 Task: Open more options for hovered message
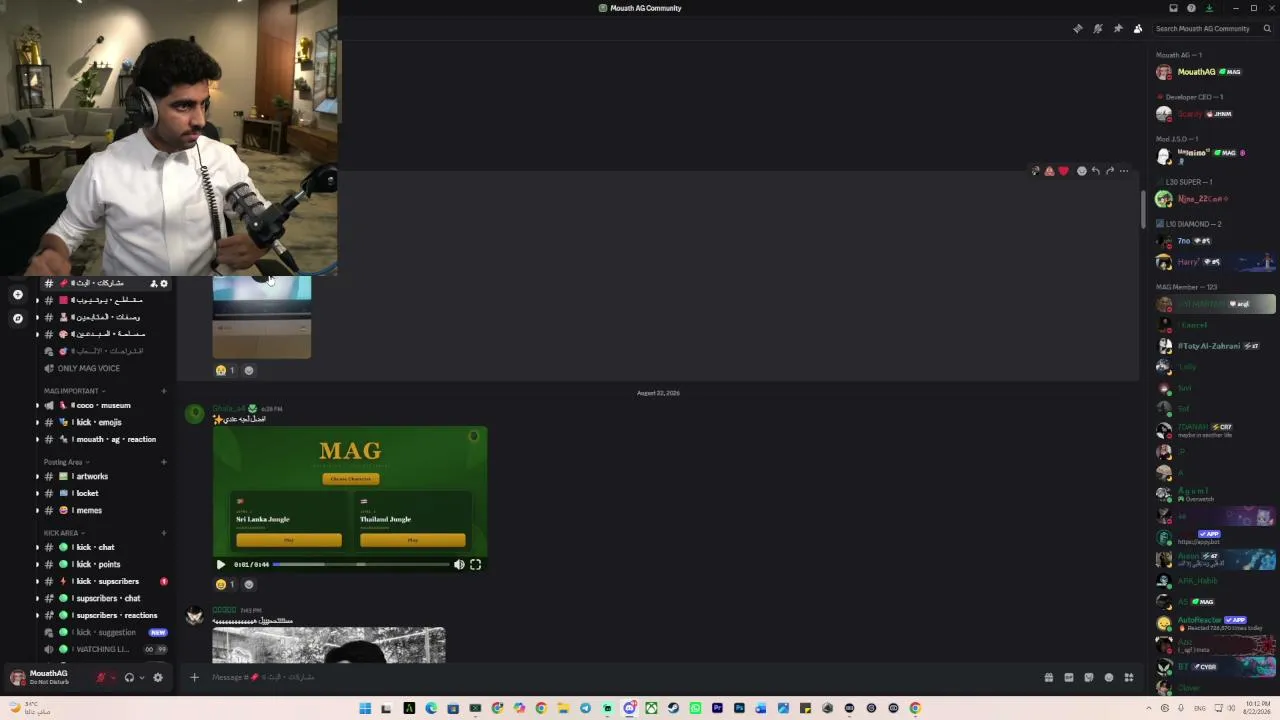click(x=1124, y=171)
